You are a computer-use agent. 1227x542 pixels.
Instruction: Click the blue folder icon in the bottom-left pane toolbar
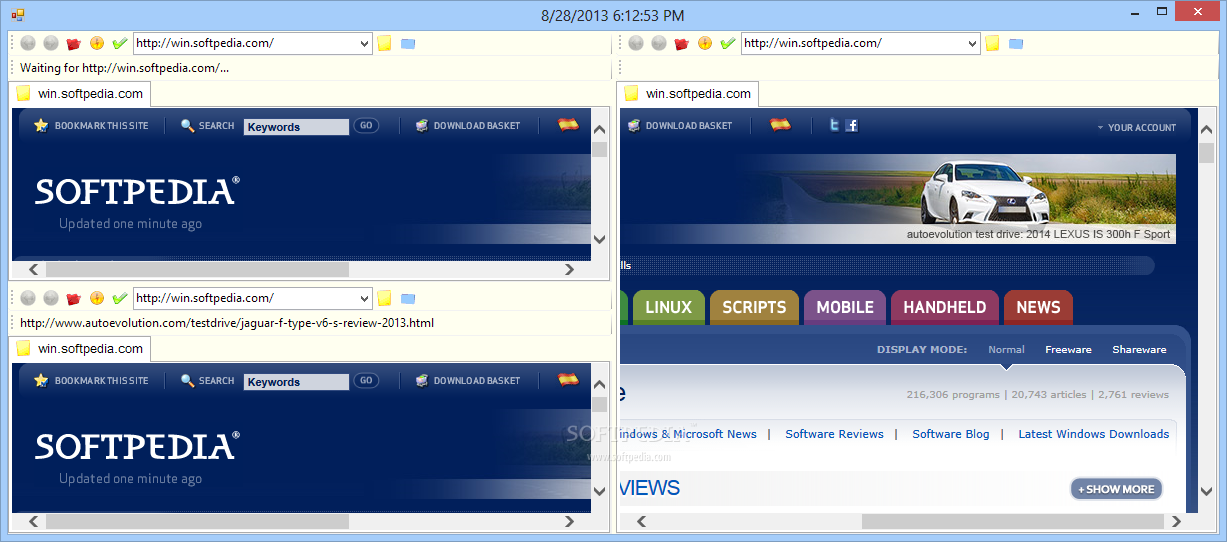[408, 299]
